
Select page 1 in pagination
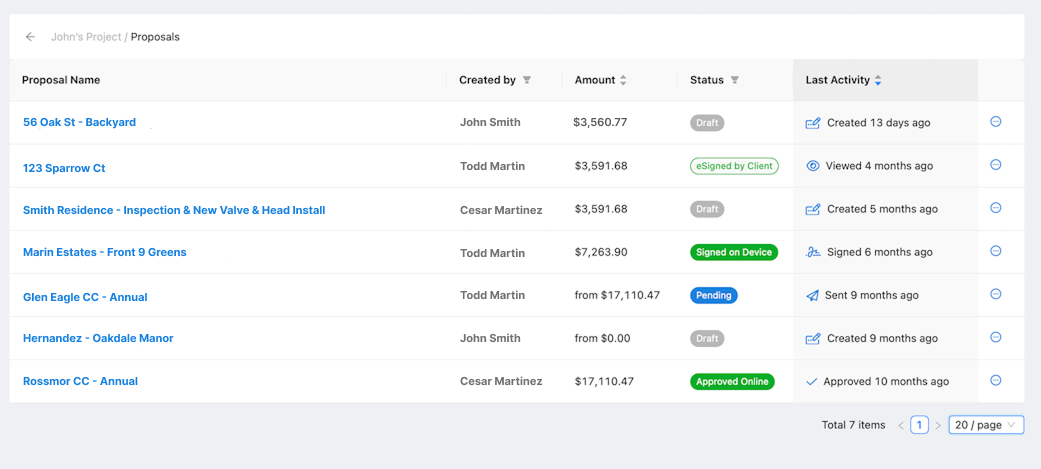pyautogui.click(x=920, y=425)
